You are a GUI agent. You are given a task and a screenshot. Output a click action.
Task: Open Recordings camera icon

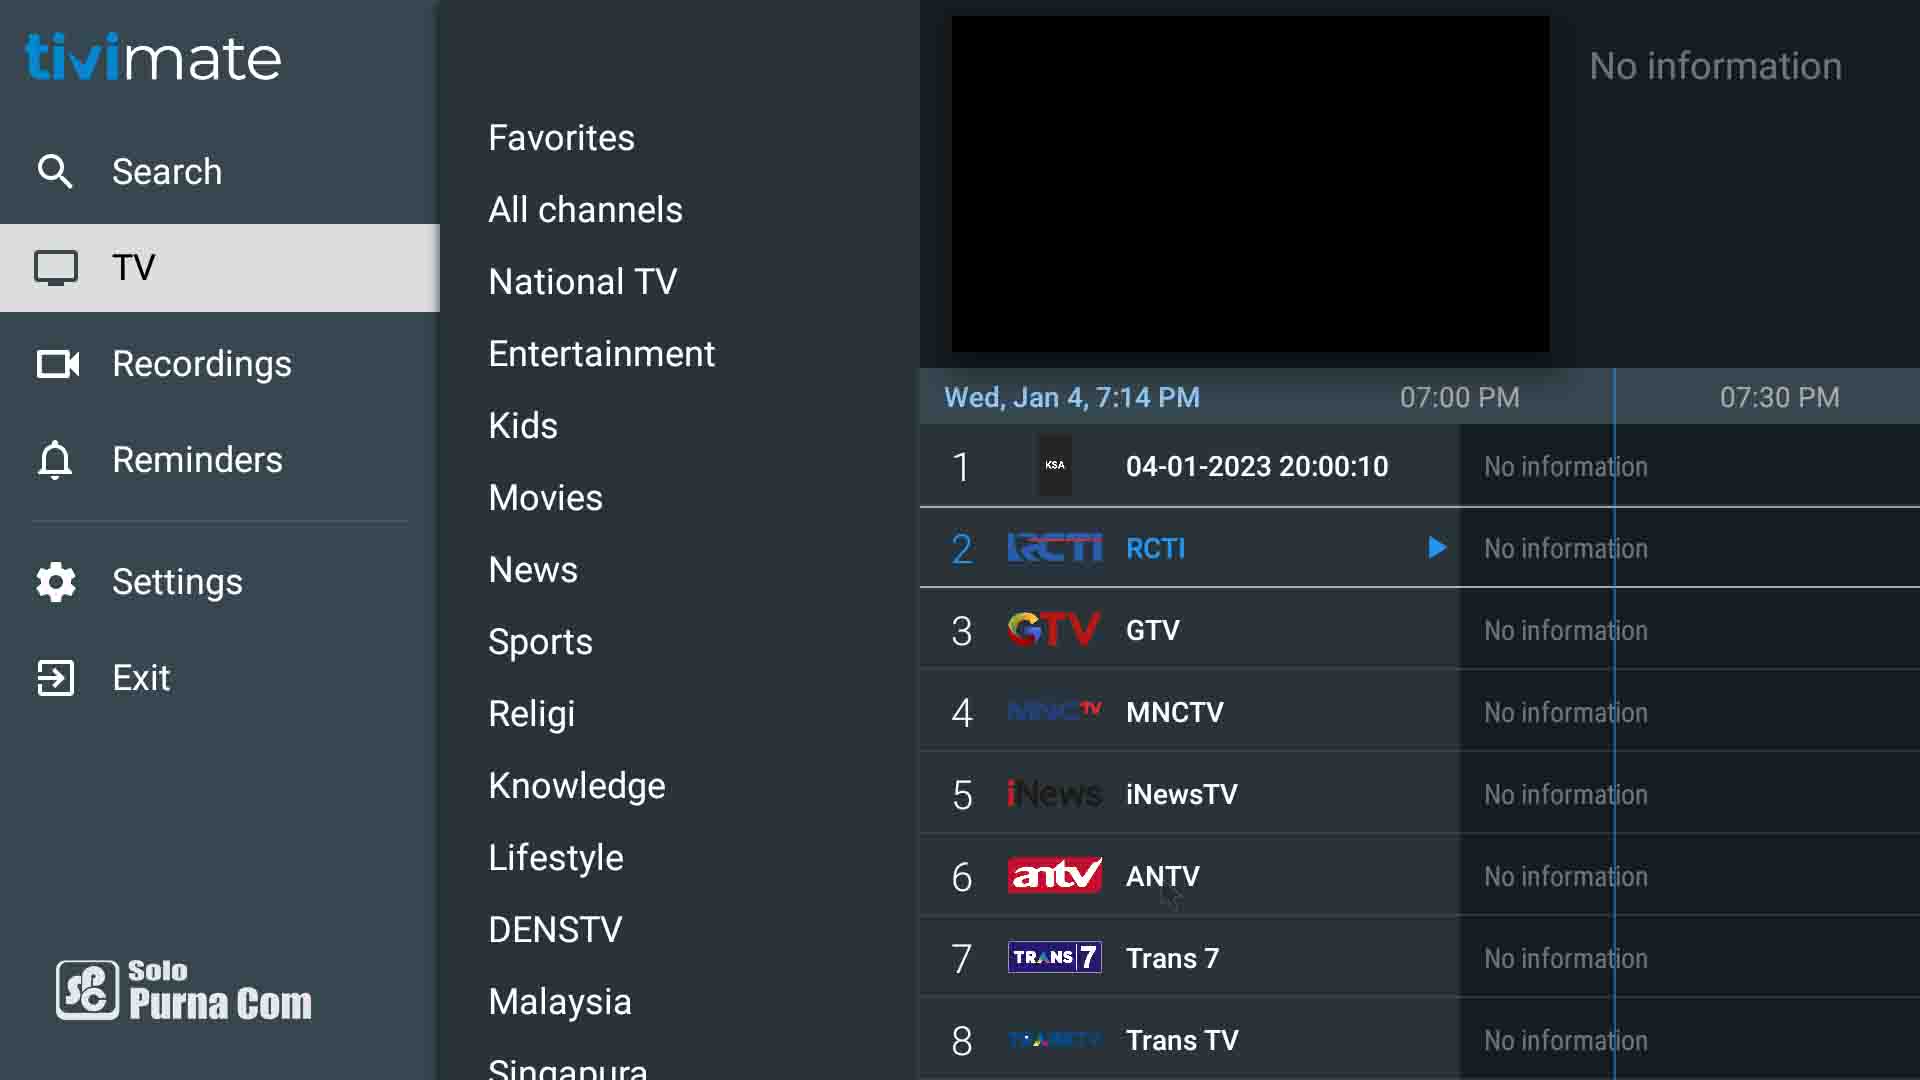pos(57,364)
